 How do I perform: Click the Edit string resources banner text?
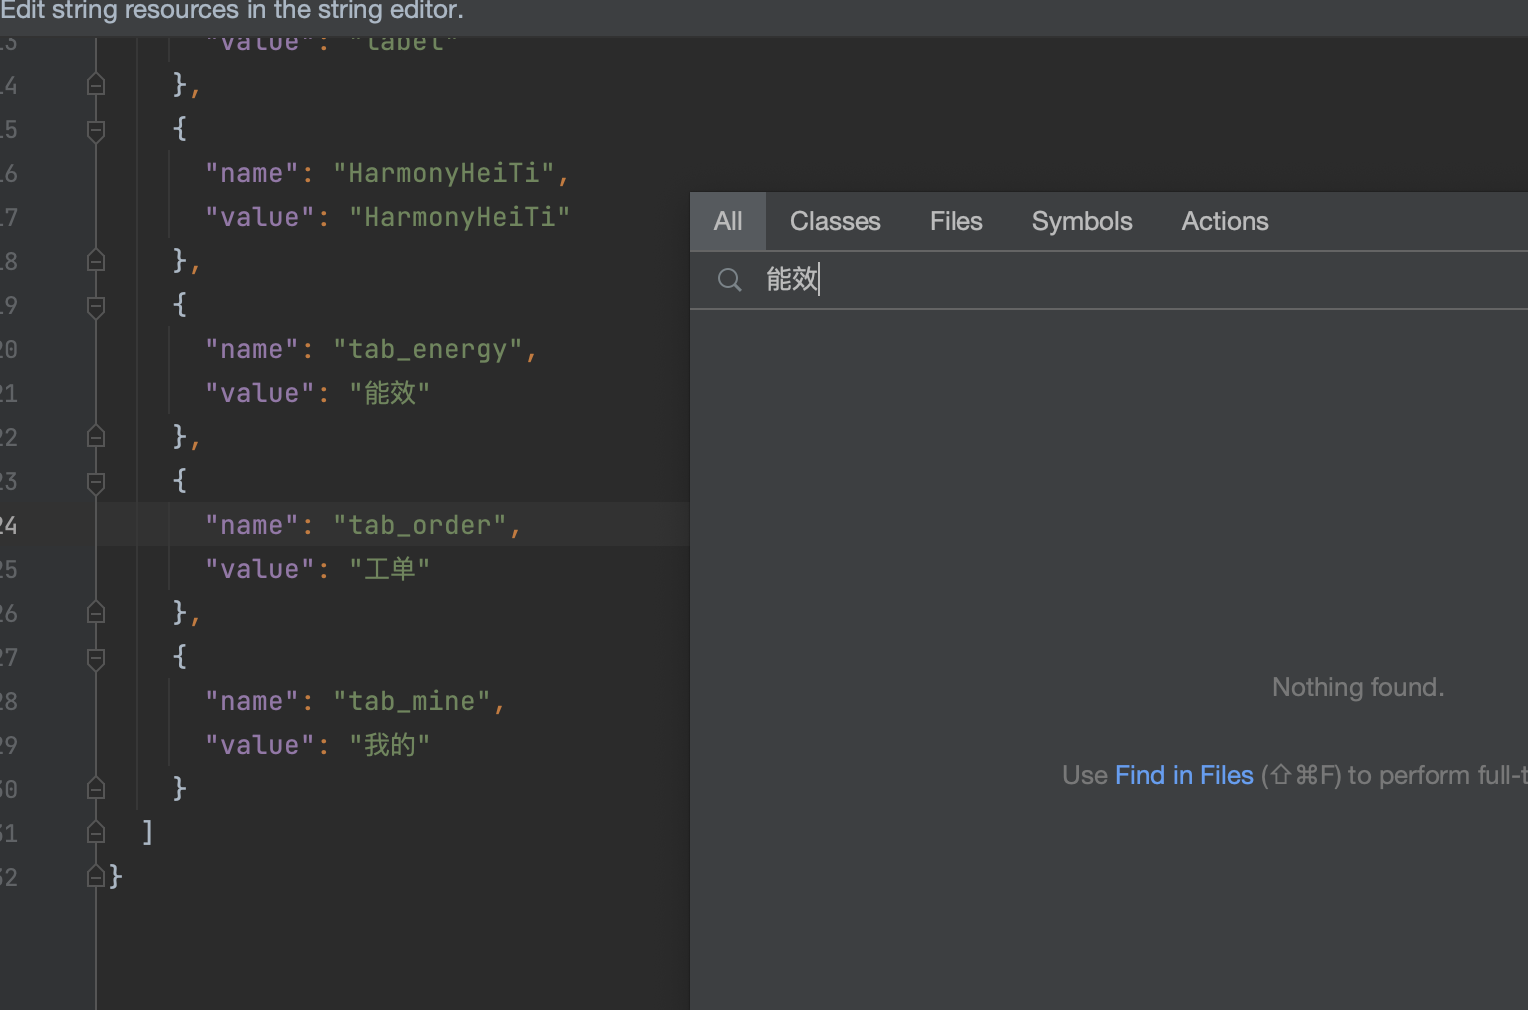(x=232, y=11)
